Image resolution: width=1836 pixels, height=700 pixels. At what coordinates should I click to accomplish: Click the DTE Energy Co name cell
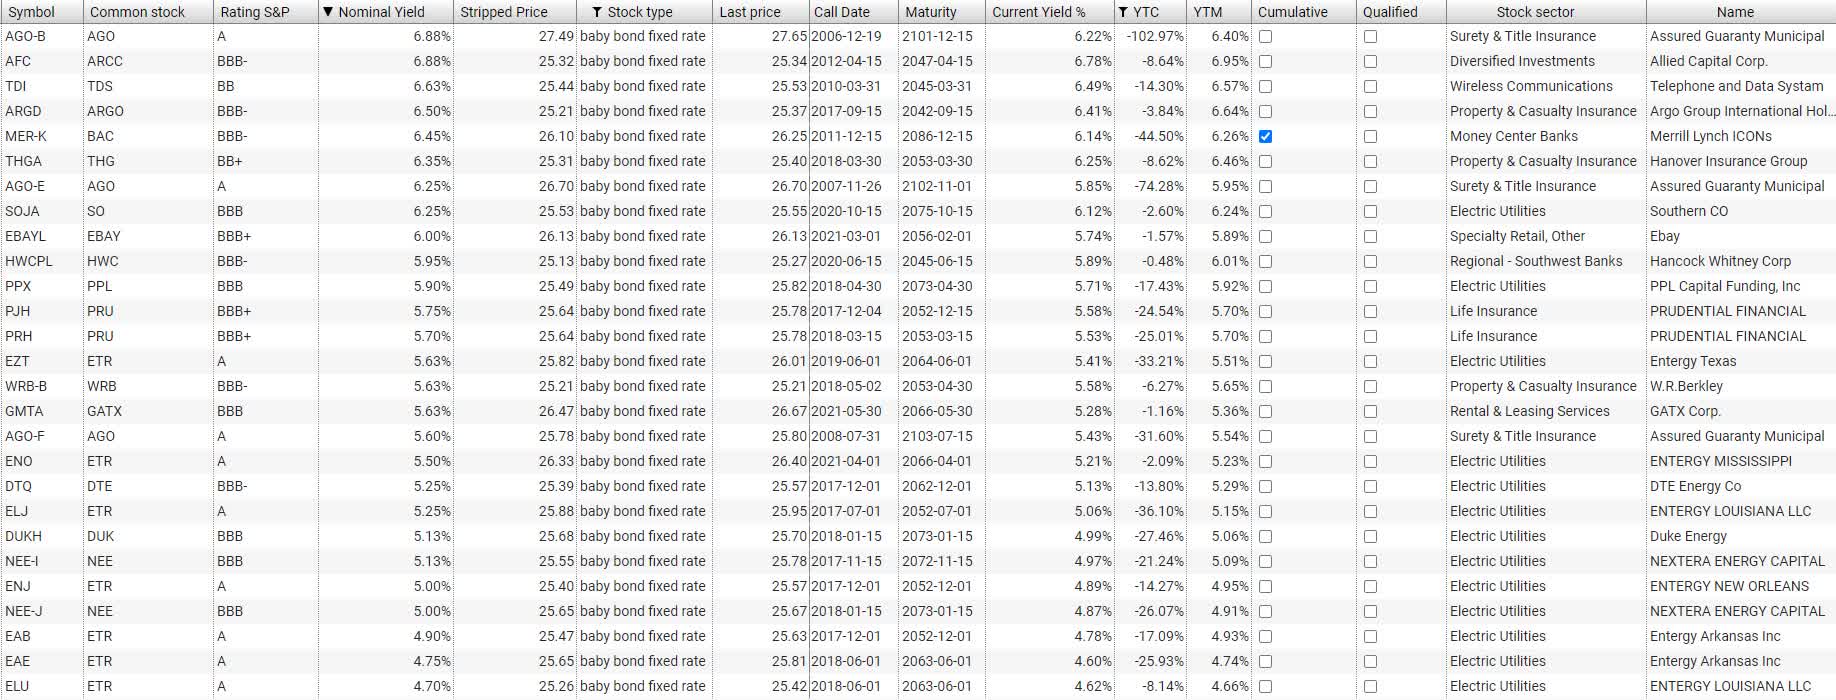[1741, 486]
